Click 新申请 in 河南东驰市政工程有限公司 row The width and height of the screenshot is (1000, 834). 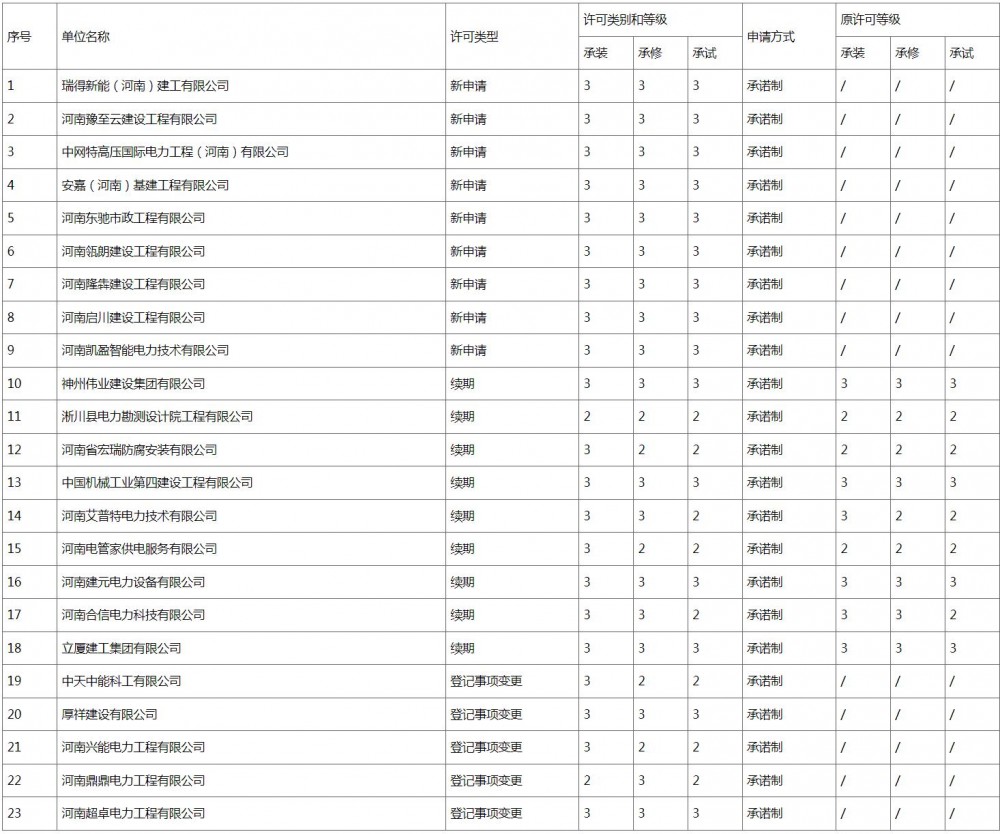point(468,218)
